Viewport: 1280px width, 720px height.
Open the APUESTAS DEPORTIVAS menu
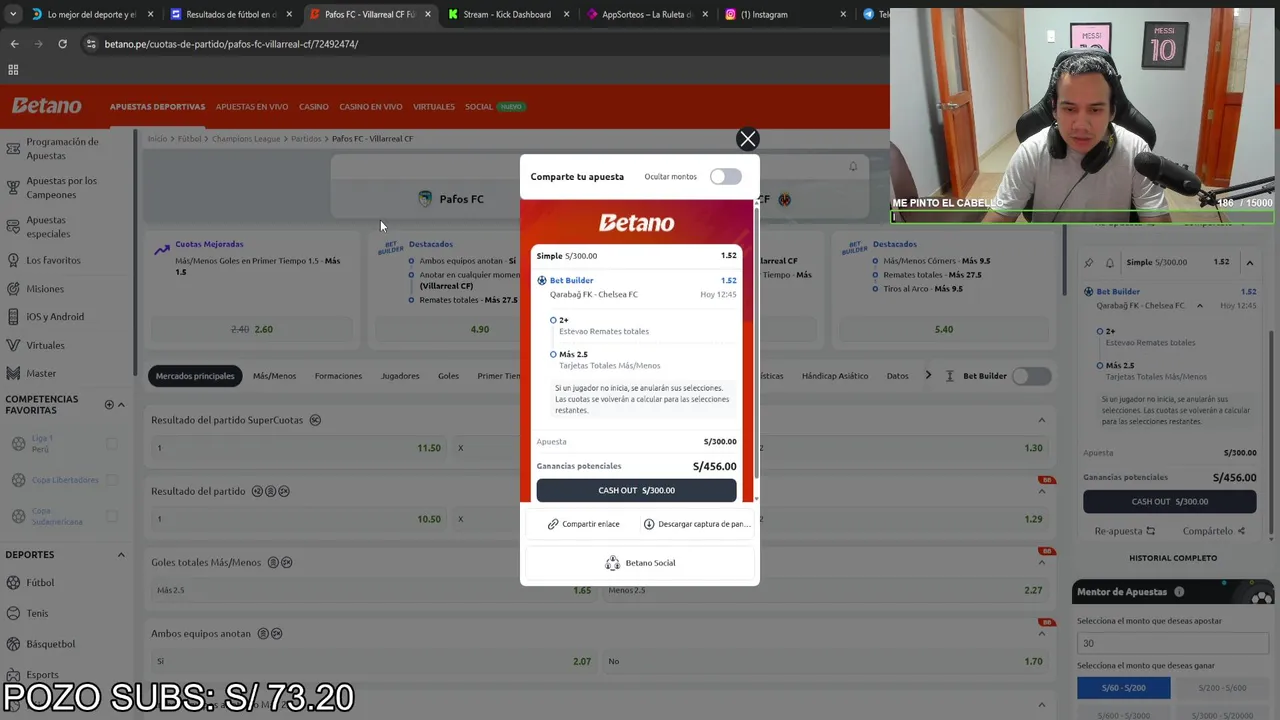tap(157, 107)
